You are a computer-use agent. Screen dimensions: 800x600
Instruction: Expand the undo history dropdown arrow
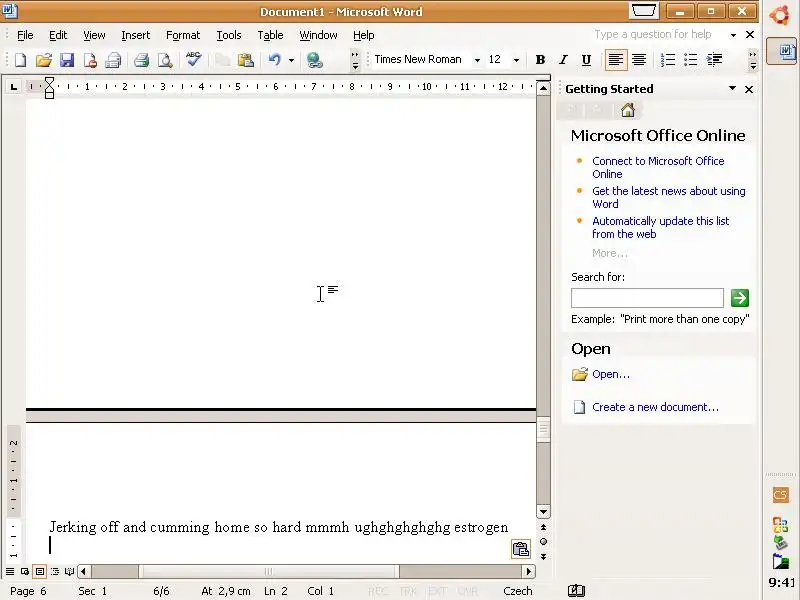coord(291,60)
